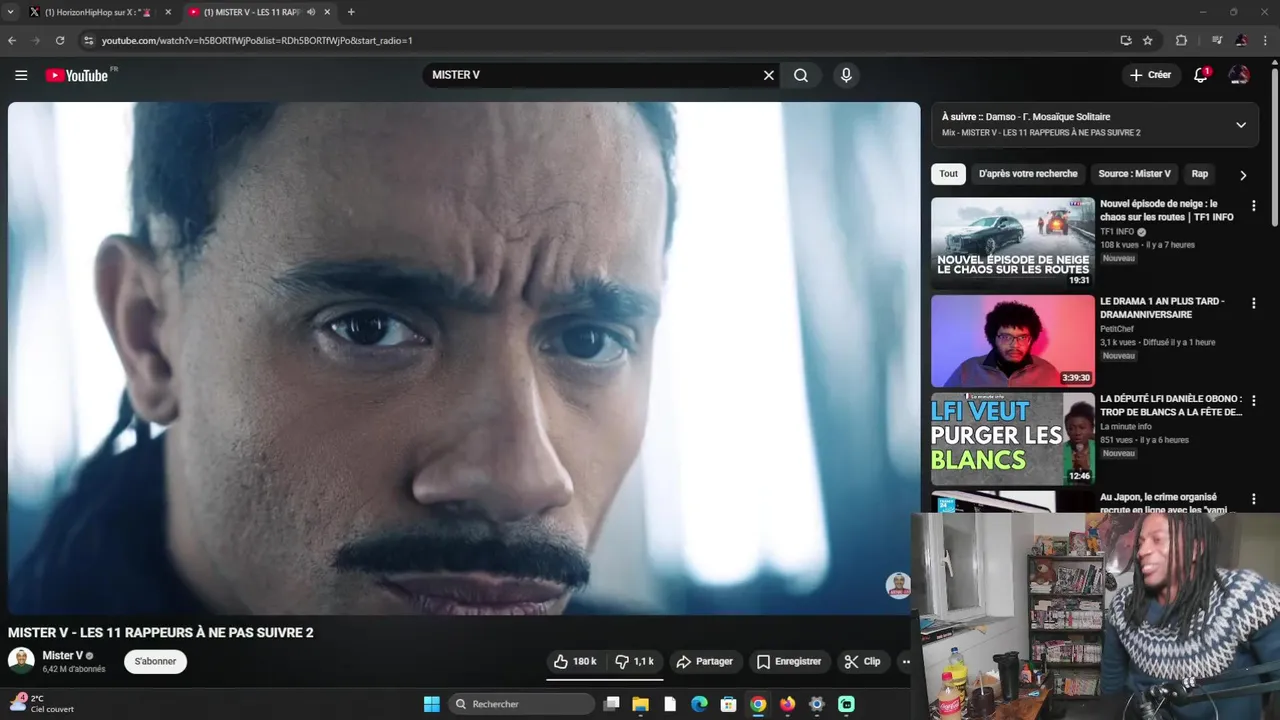Viewport: 1280px width, 720px height.
Task: Open options for the Au Japon crime video
Action: pos(1253,499)
